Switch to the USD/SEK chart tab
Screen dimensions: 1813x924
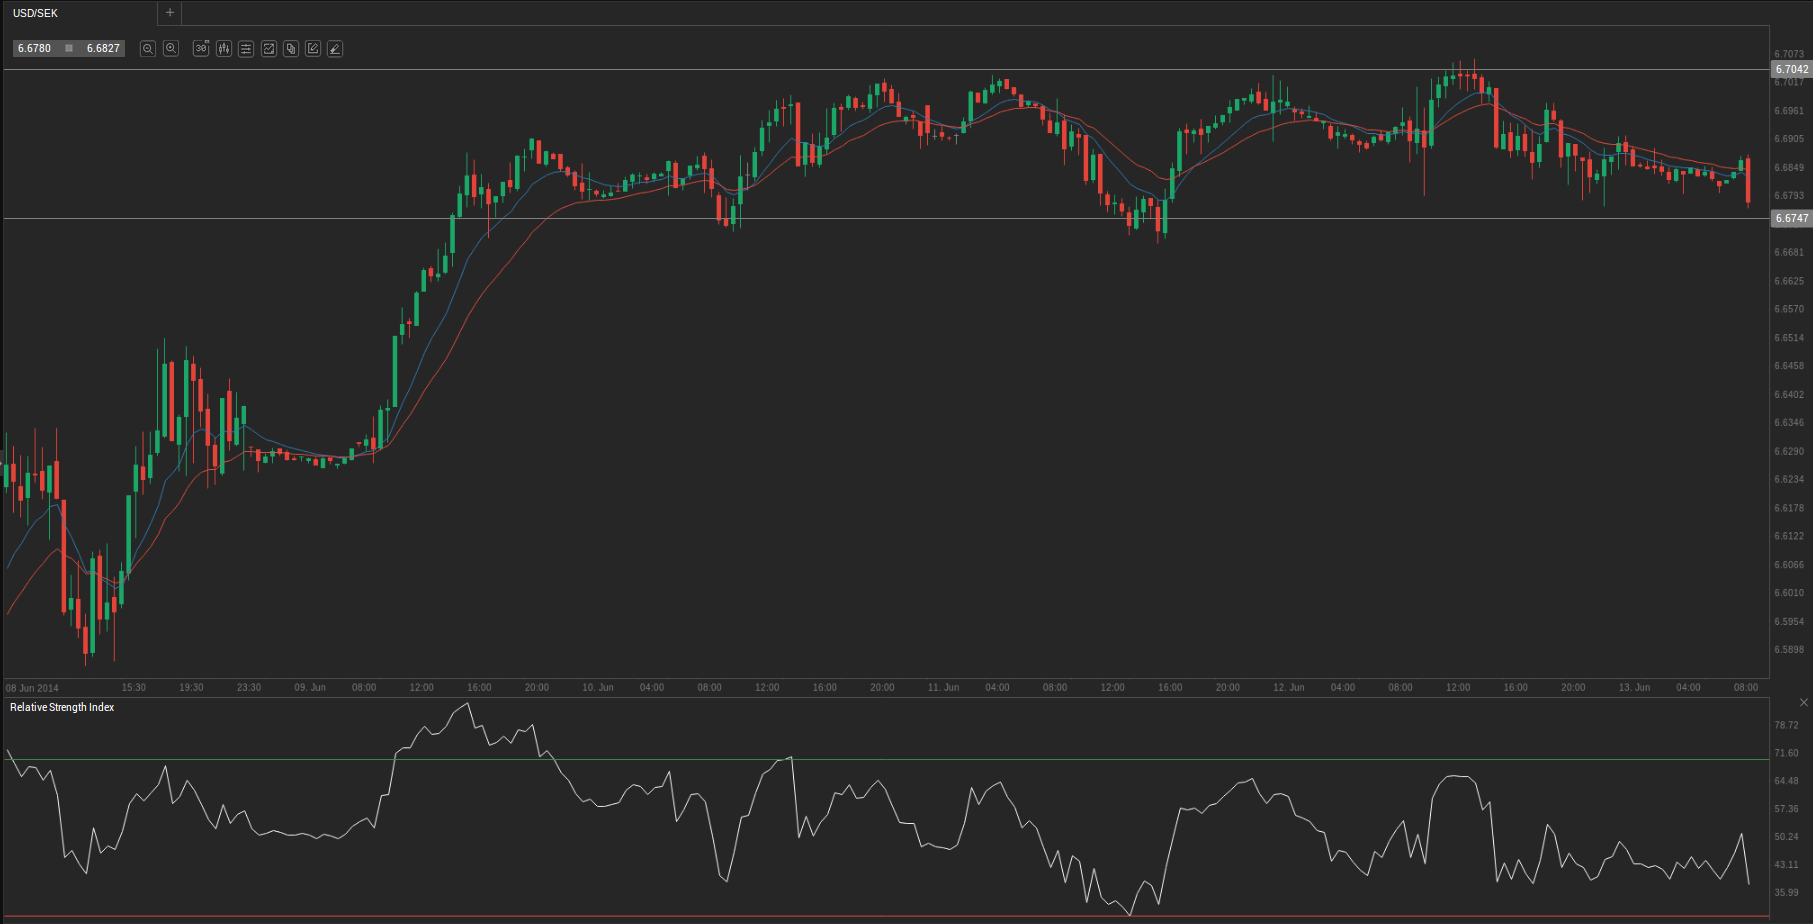coord(36,13)
